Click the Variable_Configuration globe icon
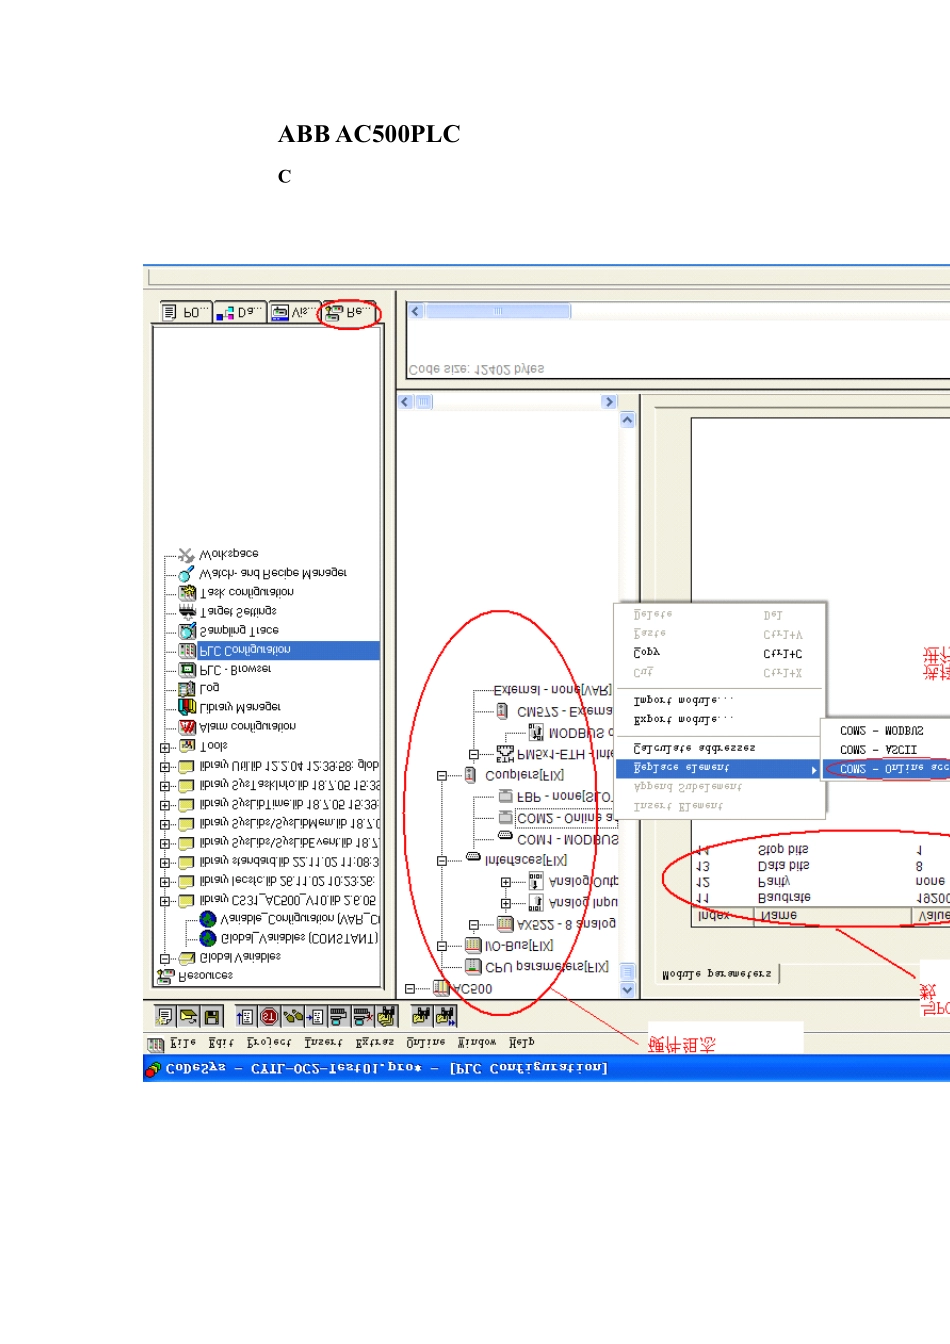Image resolution: width=950 pixels, height=1344 pixels. tap(208, 919)
